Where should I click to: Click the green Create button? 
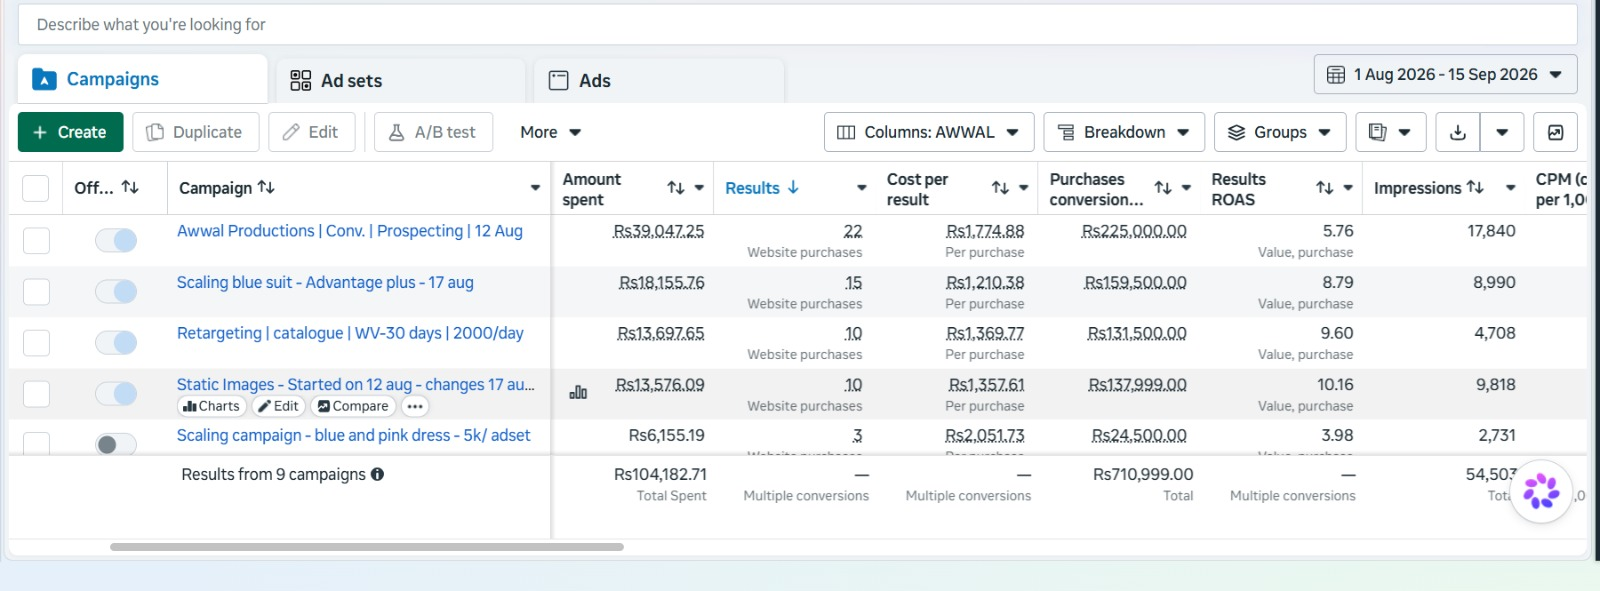pos(70,132)
